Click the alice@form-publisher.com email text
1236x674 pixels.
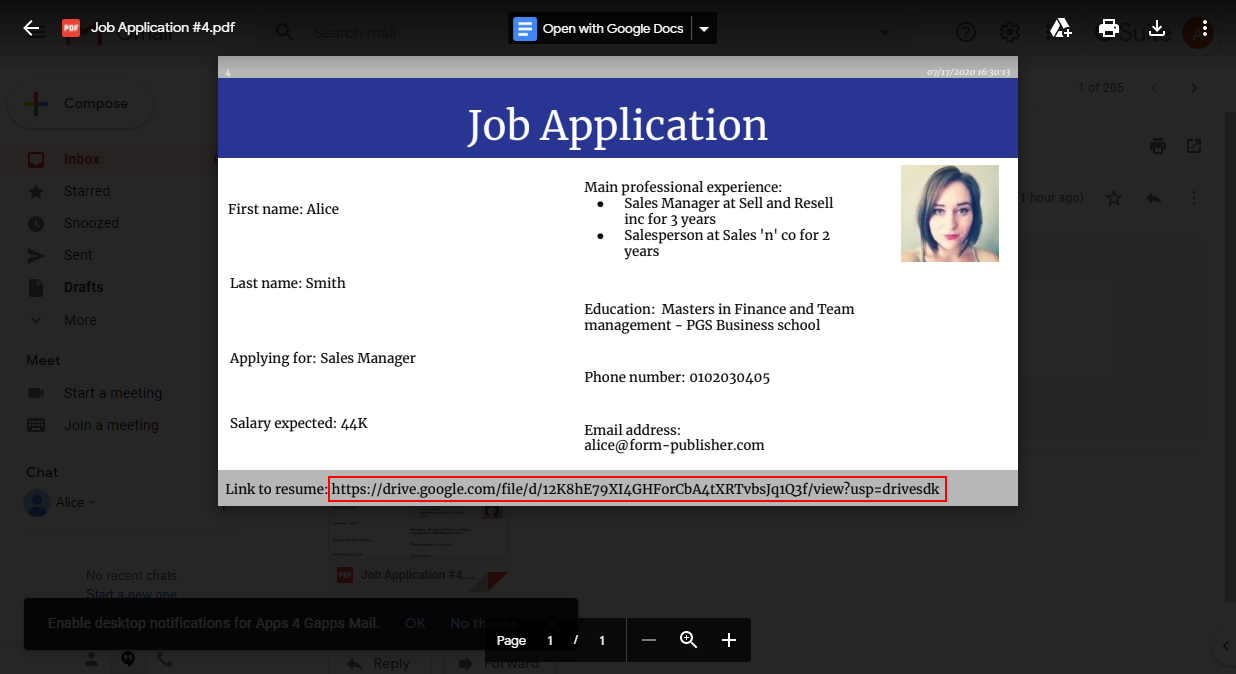point(674,445)
